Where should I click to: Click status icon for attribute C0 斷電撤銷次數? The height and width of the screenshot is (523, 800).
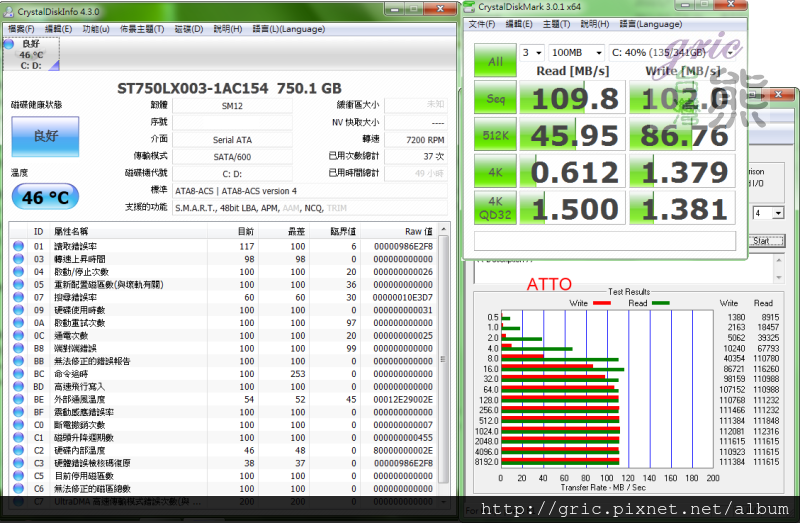(x=18, y=425)
